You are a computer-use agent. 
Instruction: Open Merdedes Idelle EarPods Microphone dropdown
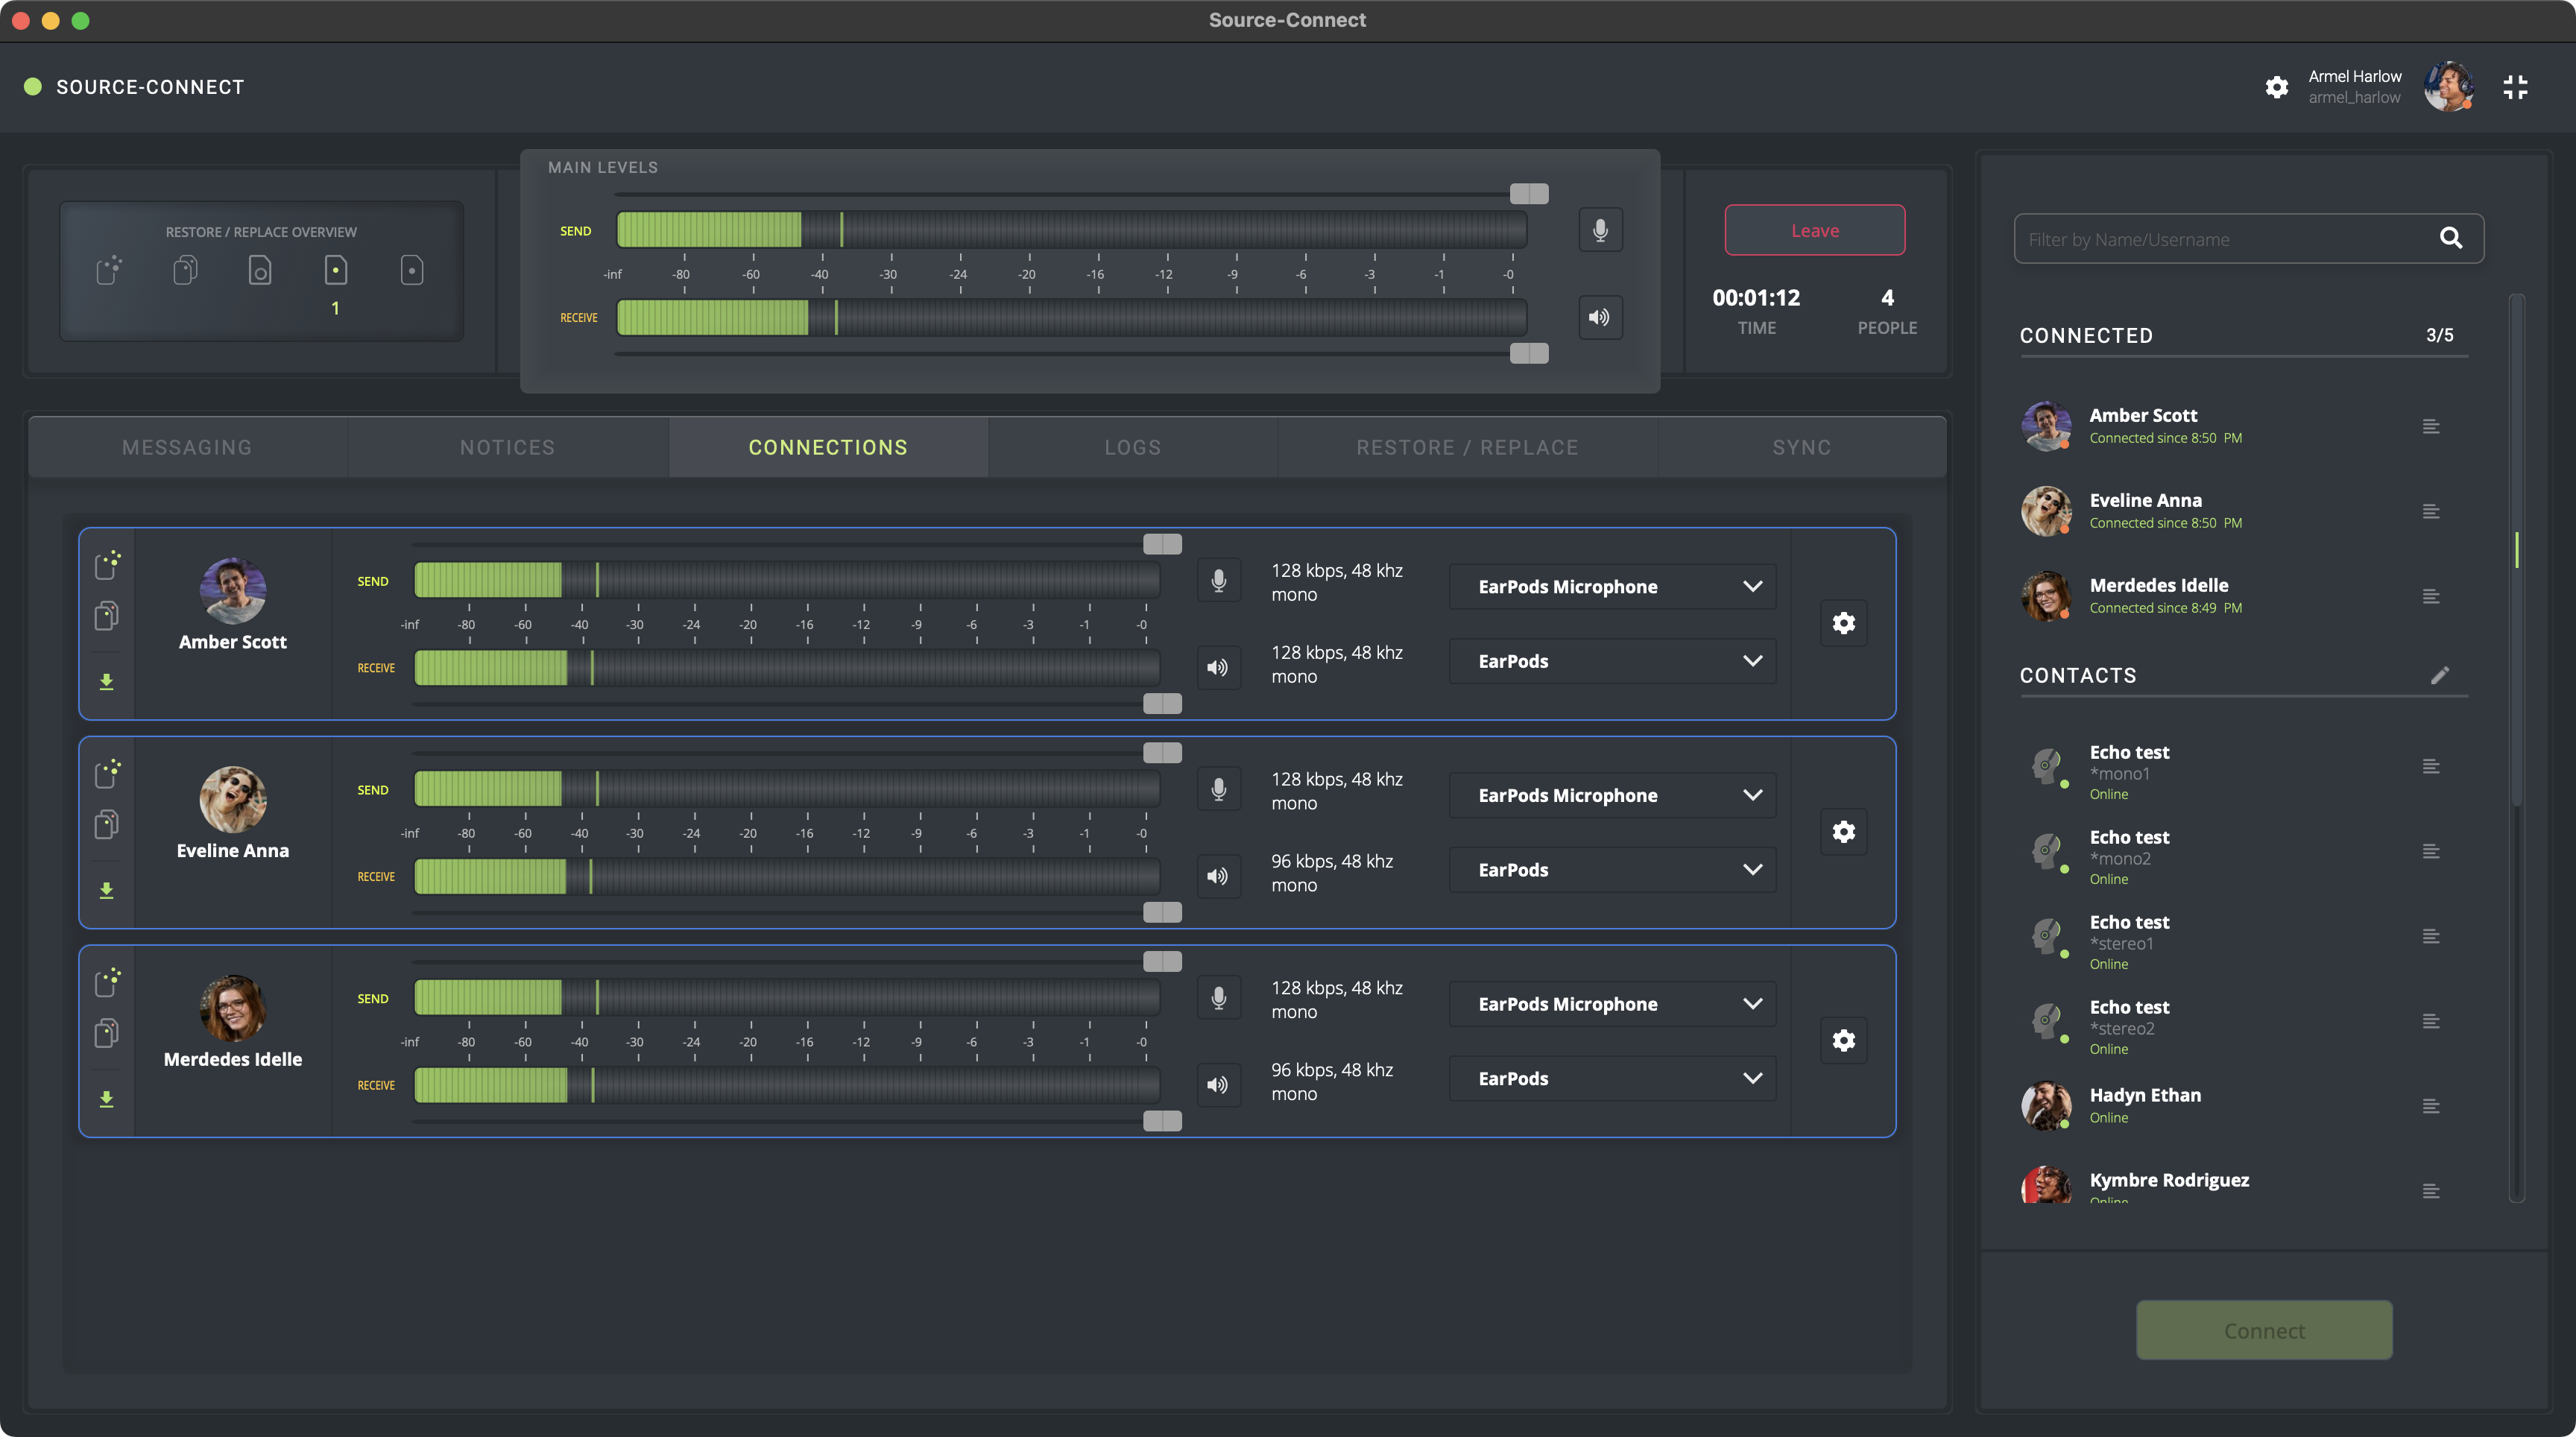coord(1612,1004)
